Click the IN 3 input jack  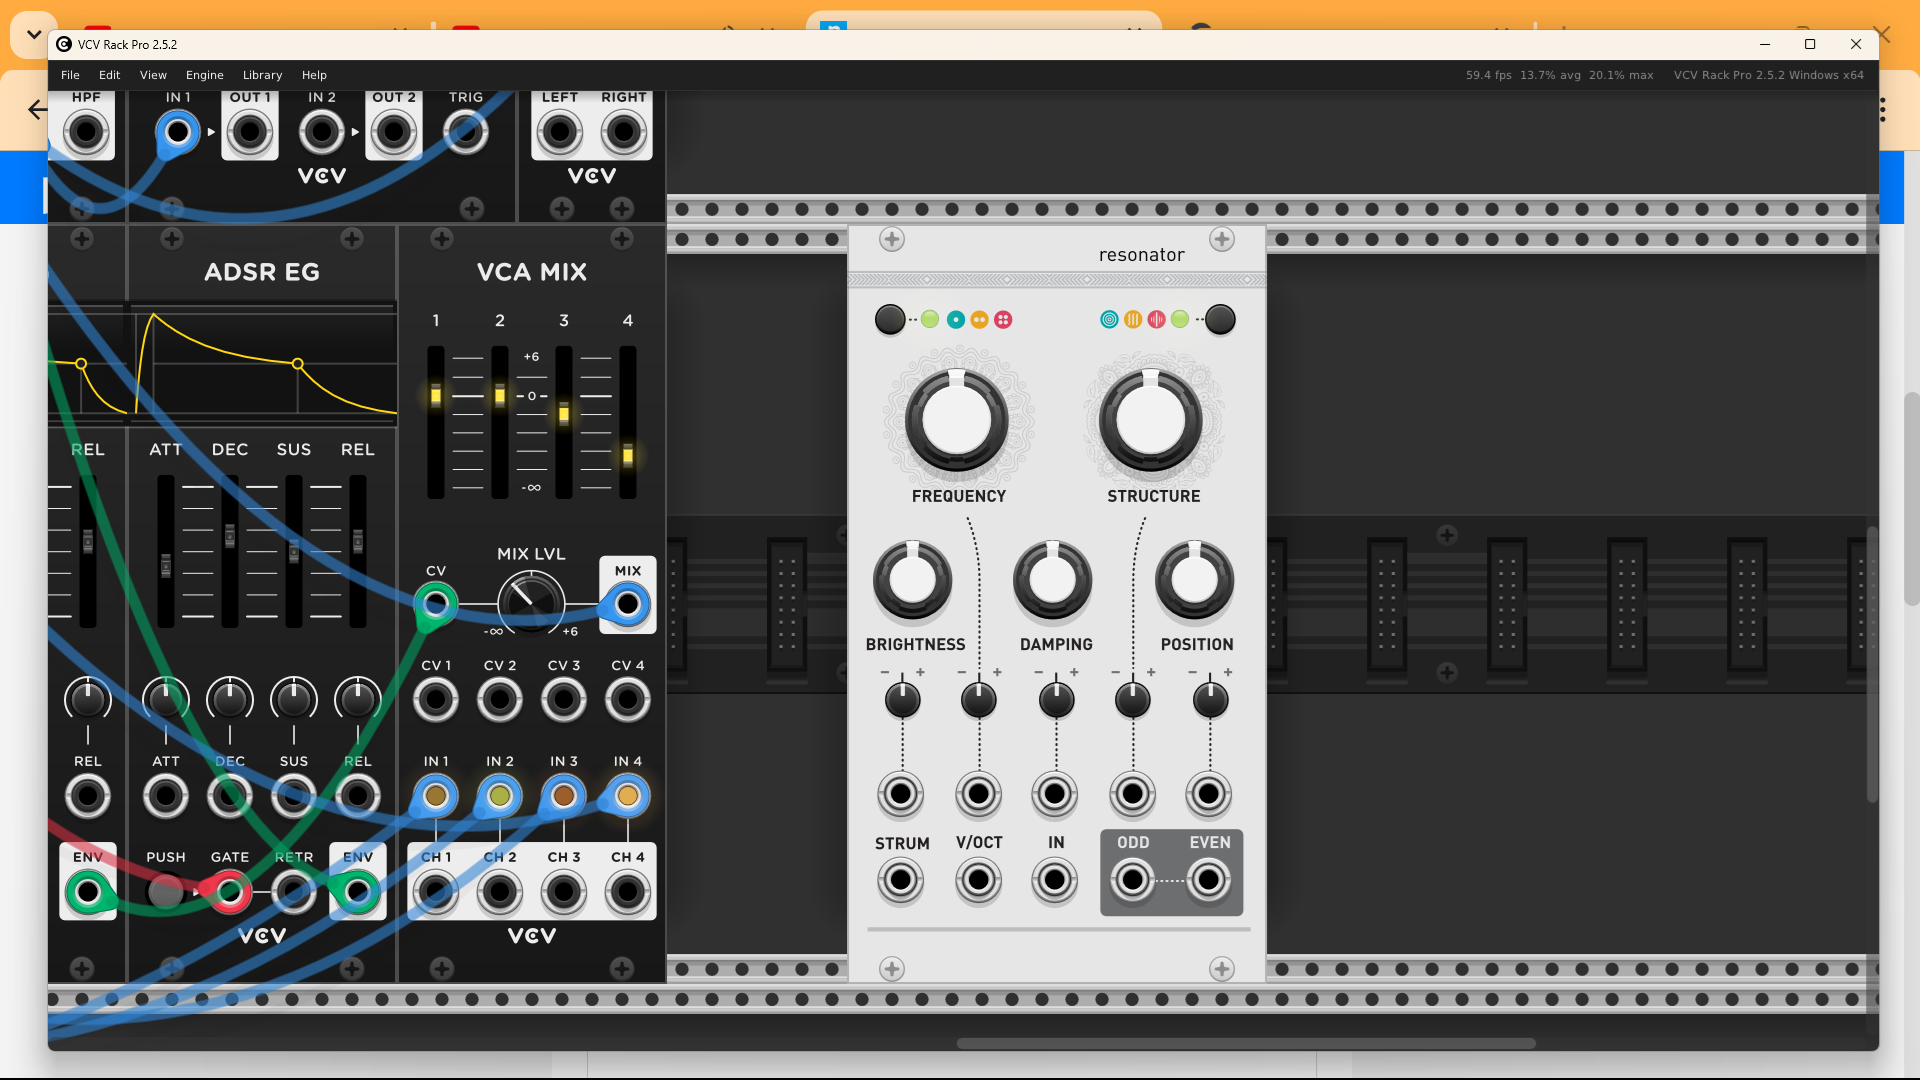pos(564,796)
